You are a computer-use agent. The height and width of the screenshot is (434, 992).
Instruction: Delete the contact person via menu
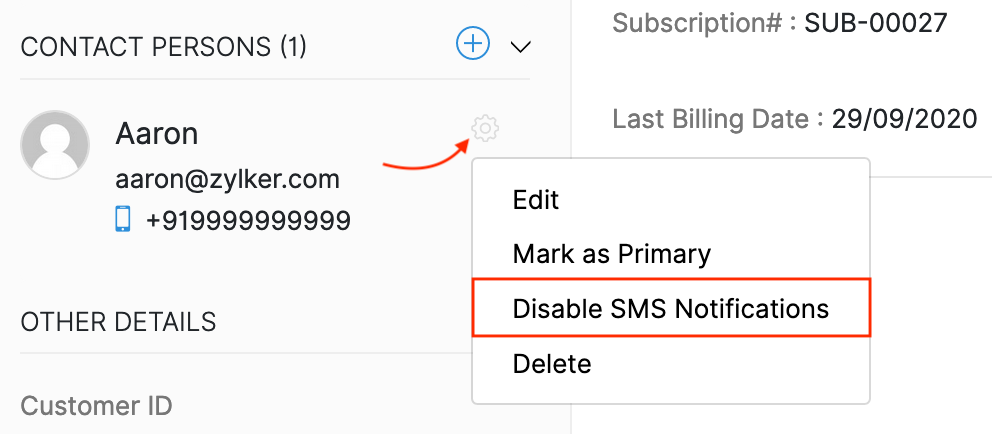551,363
